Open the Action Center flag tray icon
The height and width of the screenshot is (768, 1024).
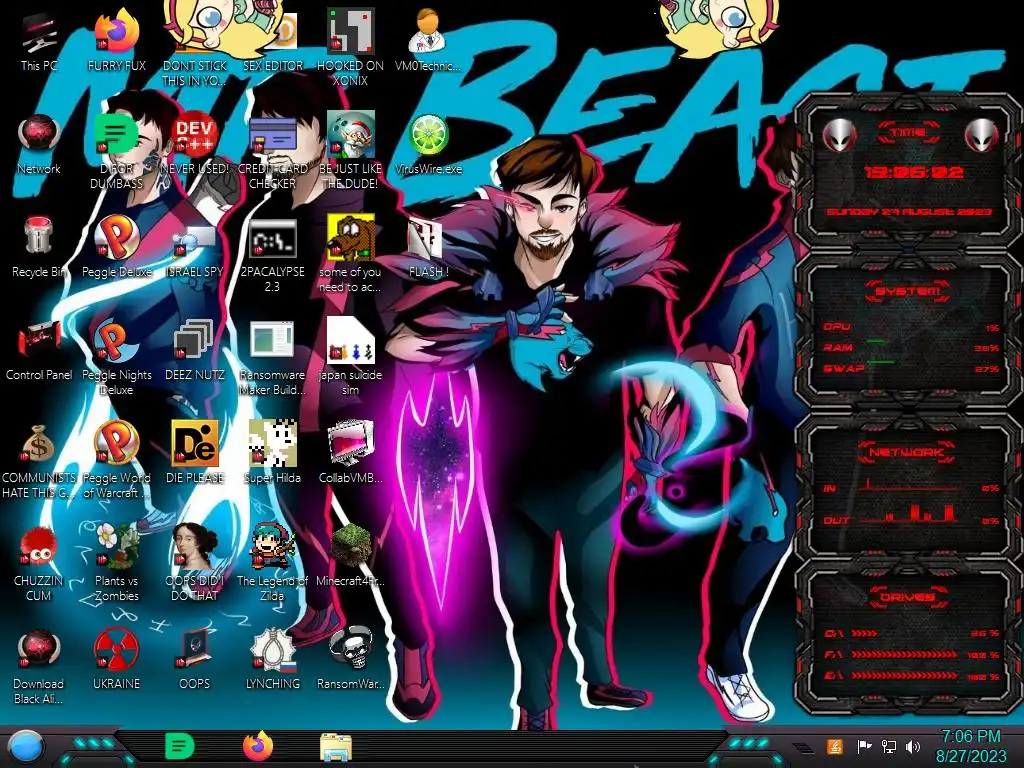coord(865,746)
